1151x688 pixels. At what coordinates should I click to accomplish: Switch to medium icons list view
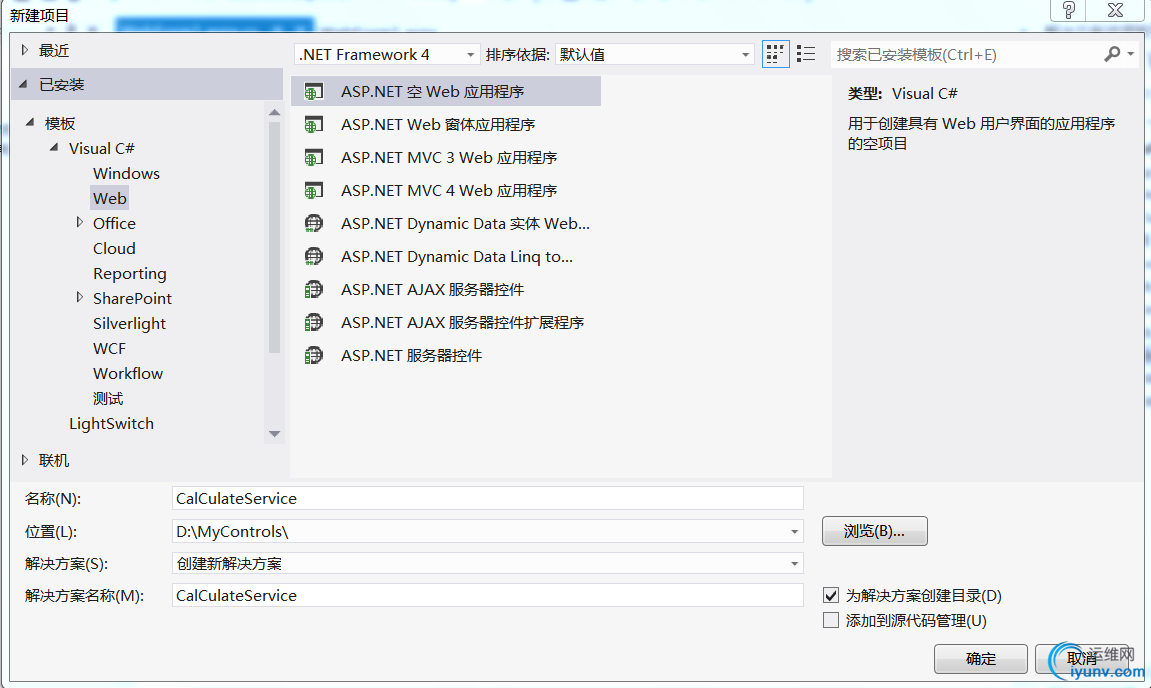click(x=806, y=54)
